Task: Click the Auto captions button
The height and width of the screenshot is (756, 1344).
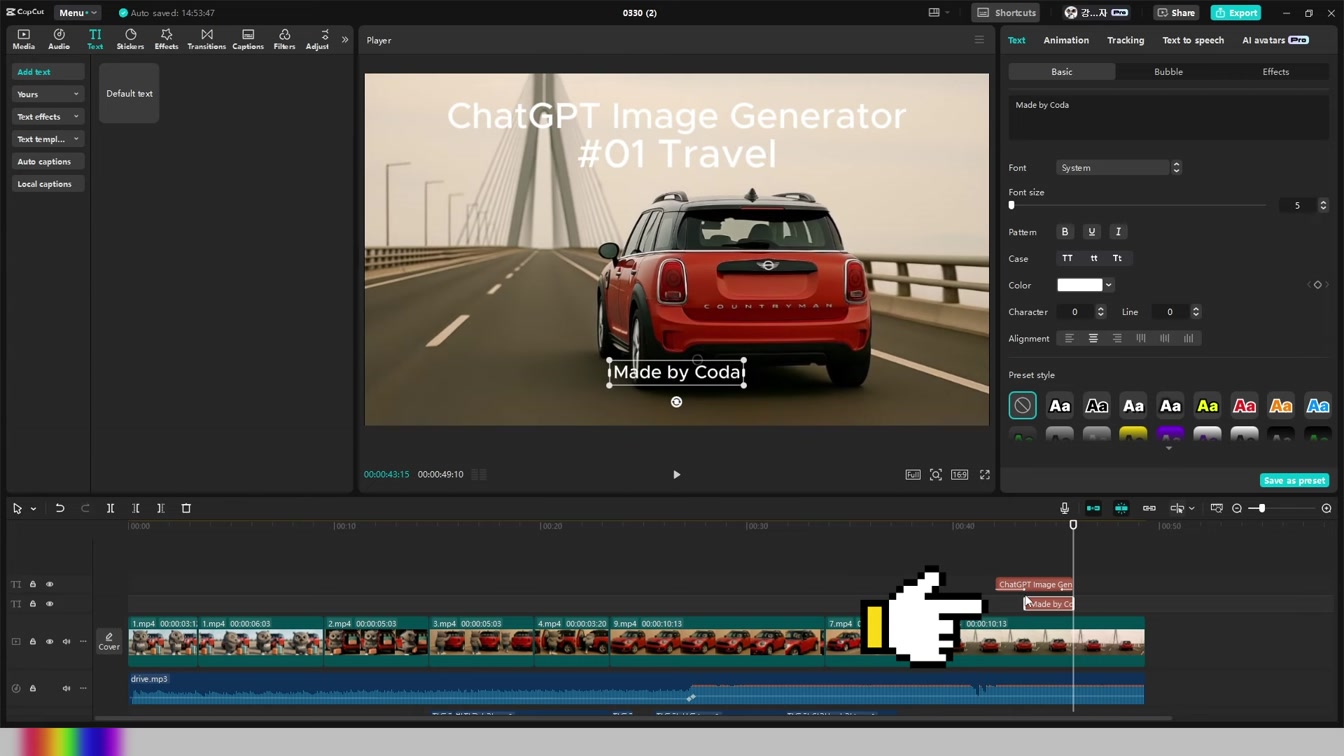Action: click(48, 162)
